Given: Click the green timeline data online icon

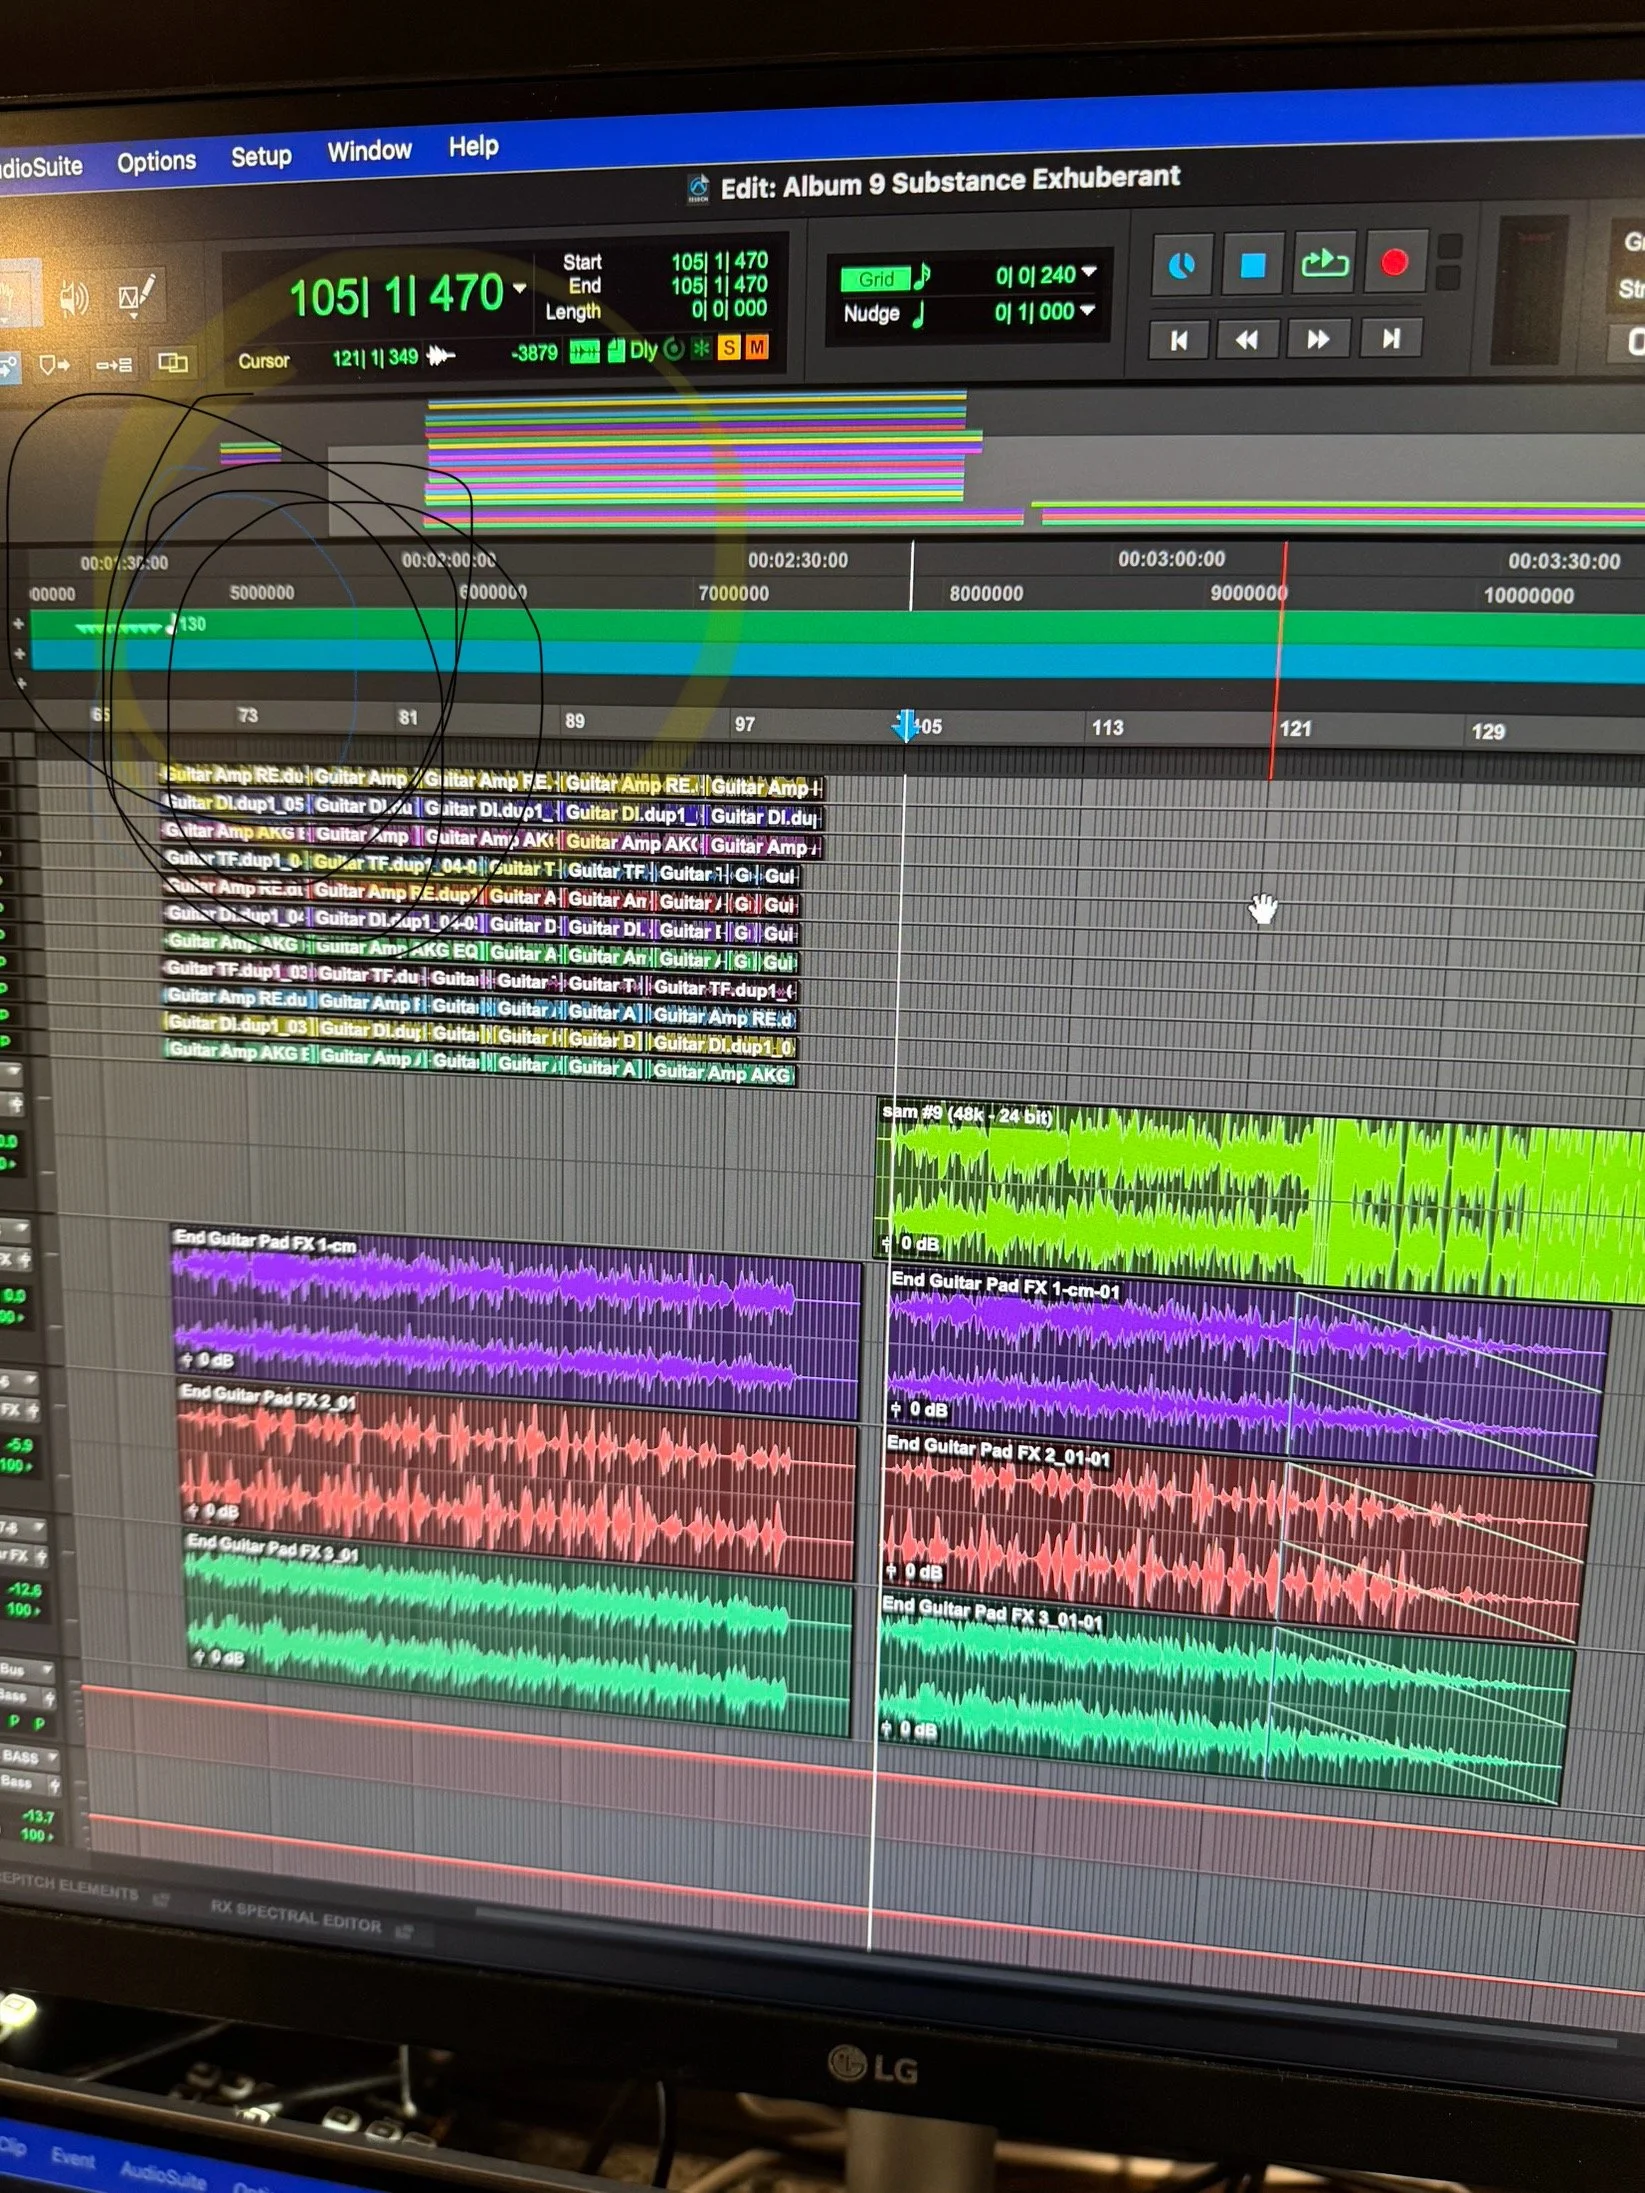Looking at the screenshot, I should 583,351.
